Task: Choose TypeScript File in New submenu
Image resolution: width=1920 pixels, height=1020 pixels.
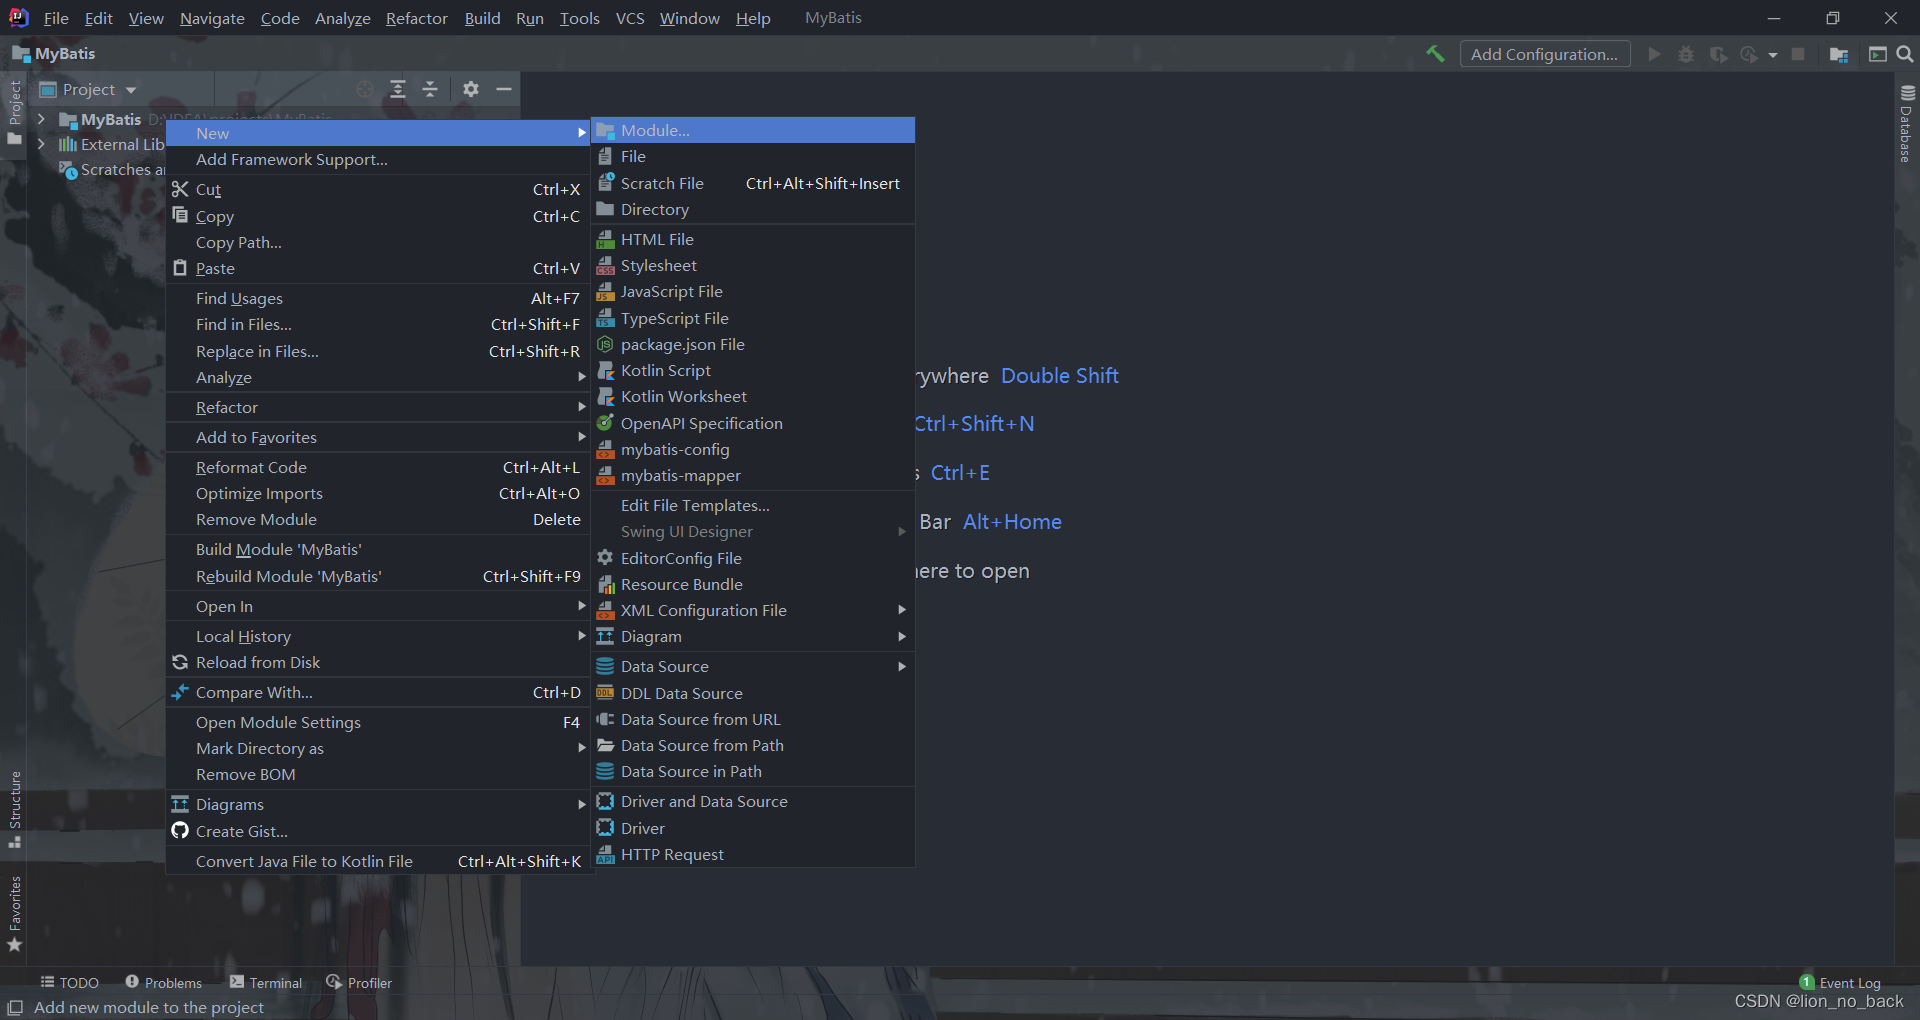Action: [754, 318]
